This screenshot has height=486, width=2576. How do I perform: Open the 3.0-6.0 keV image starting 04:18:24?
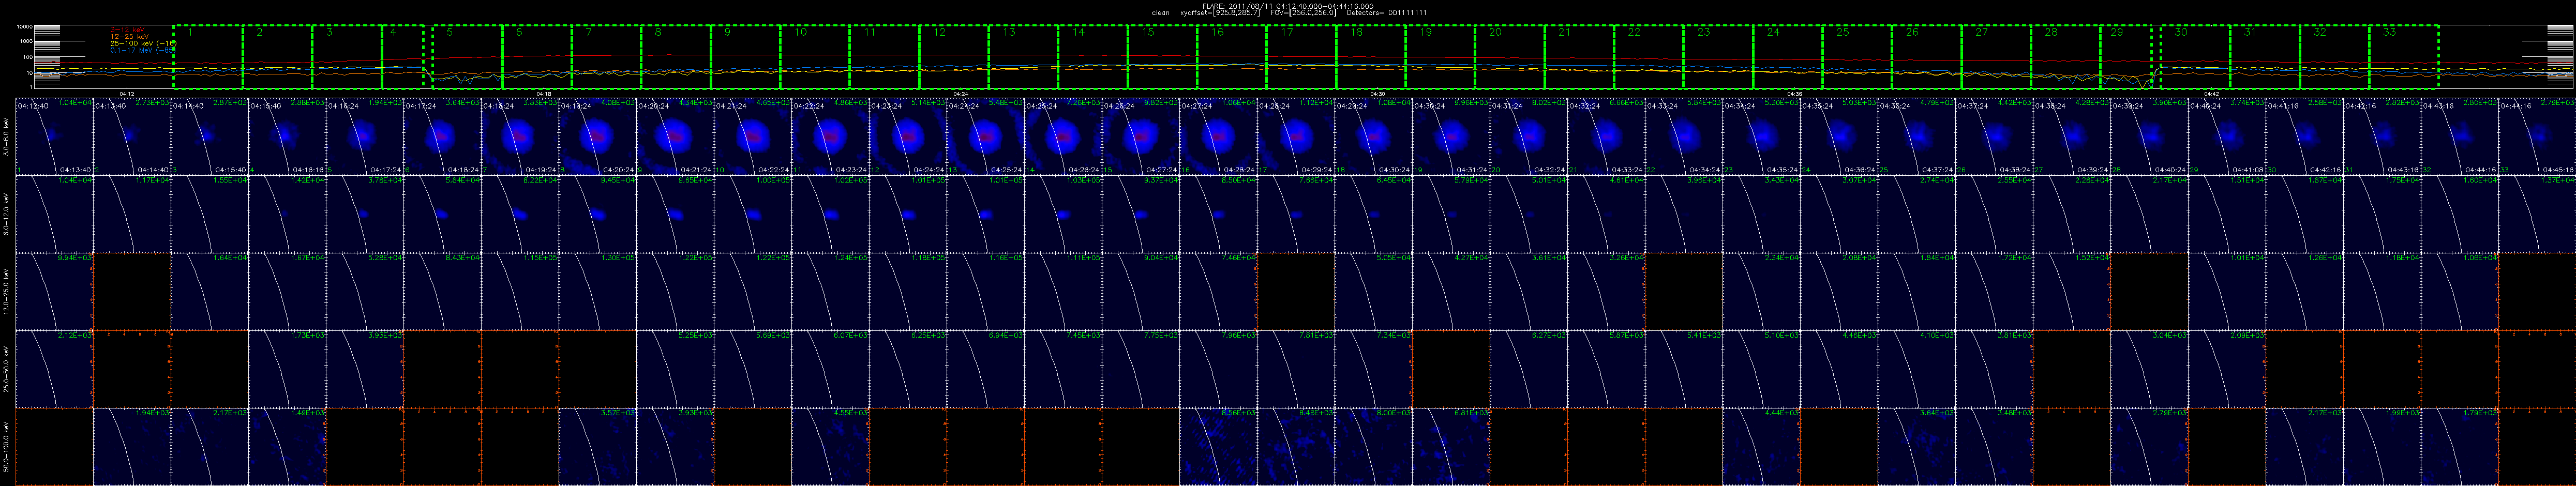[521, 136]
